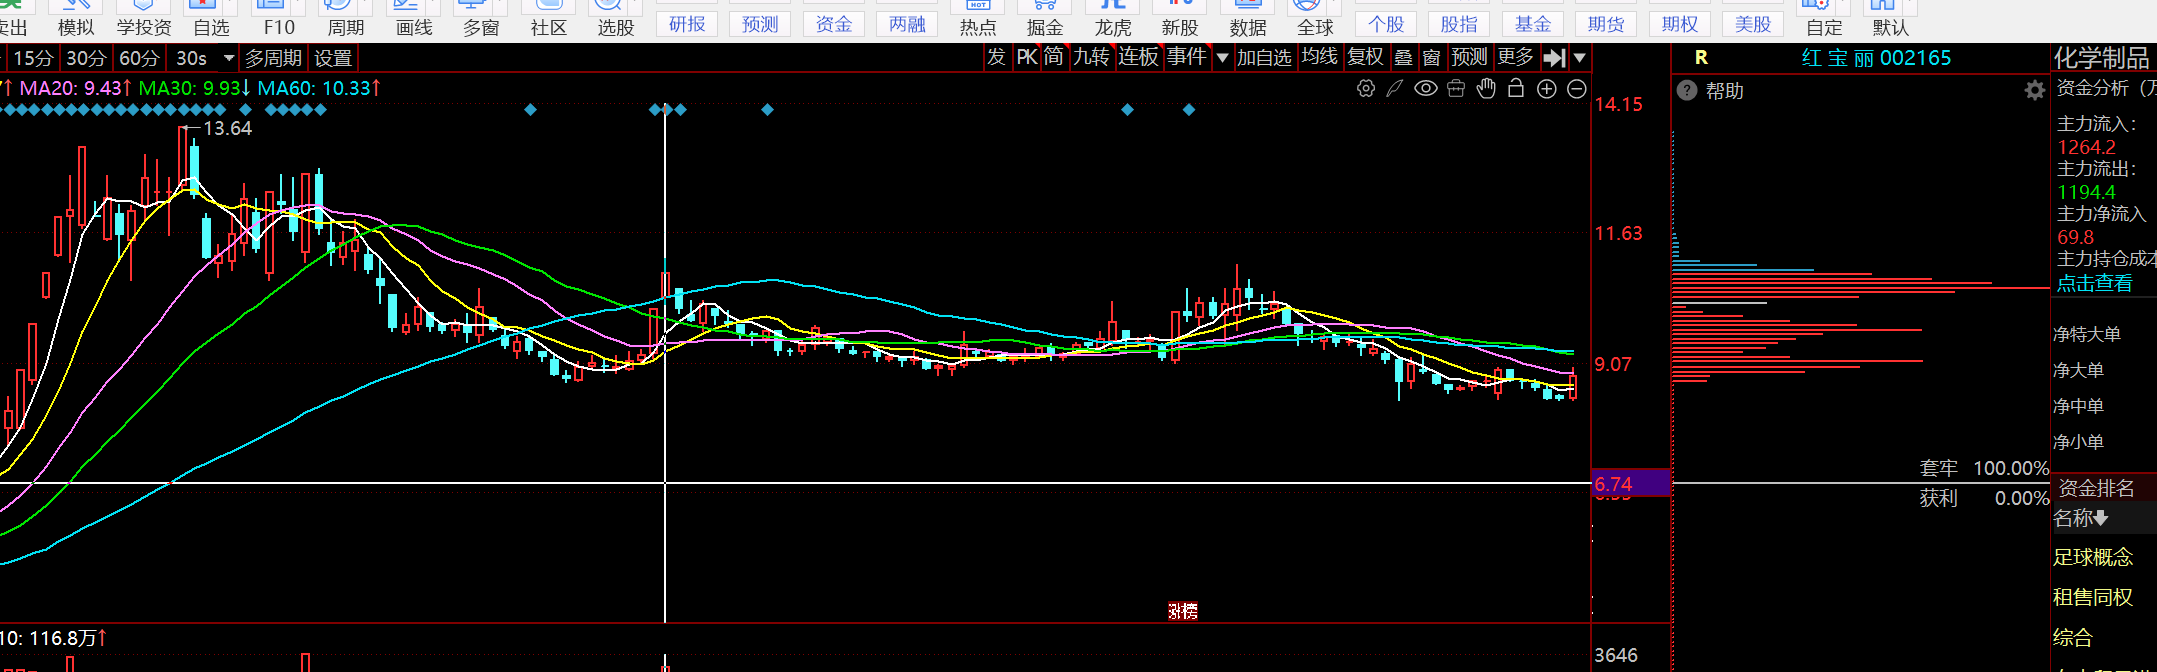Click the 研报 research report button
The width and height of the screenshot is (2157, 672).
687,25
